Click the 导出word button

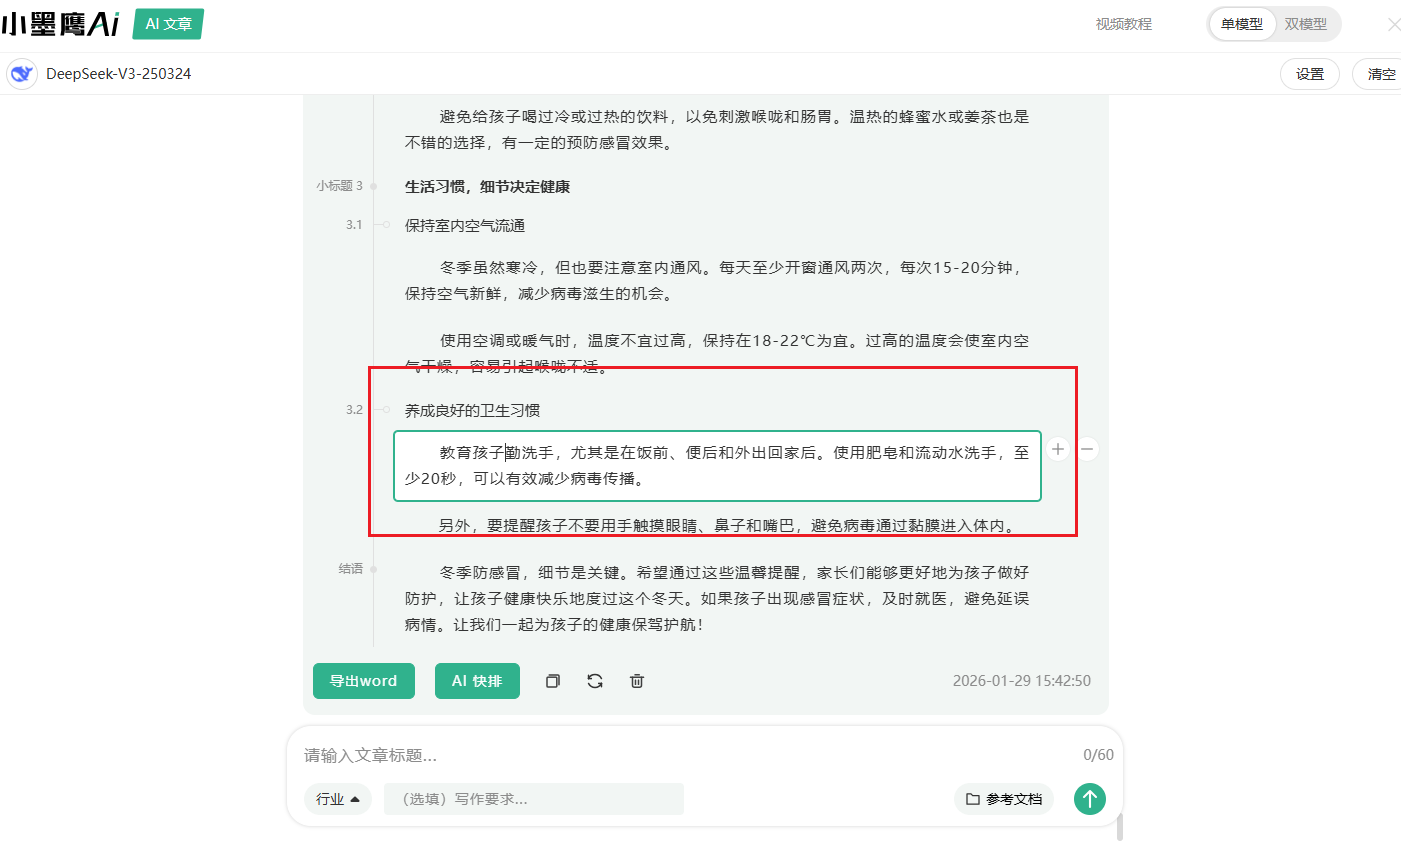tap(364, 681)
